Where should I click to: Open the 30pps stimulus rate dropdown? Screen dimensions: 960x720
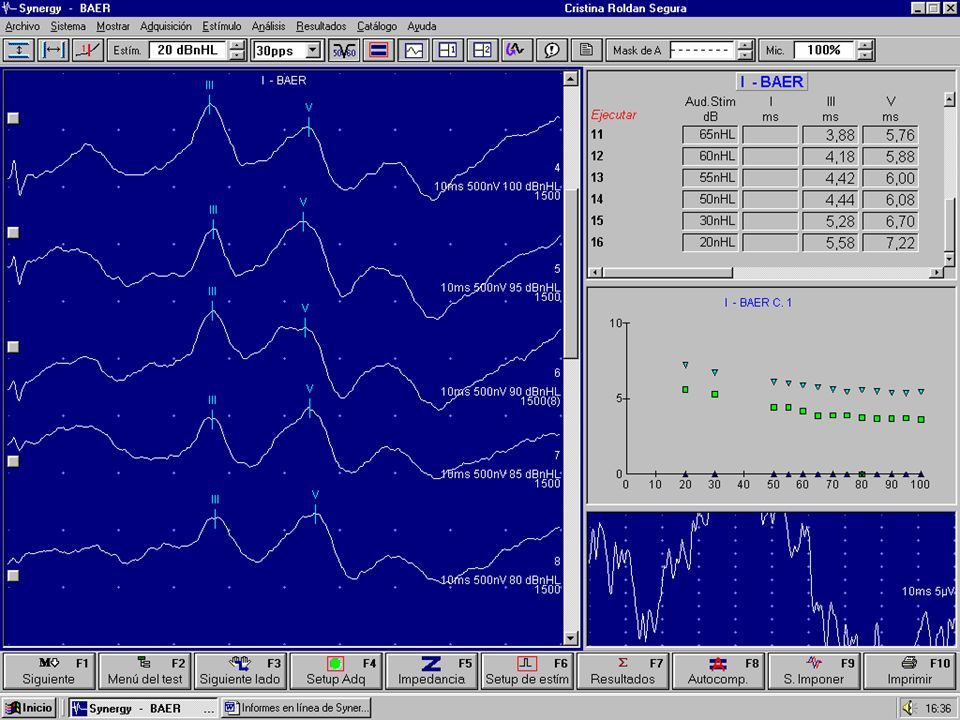point(313,50)
